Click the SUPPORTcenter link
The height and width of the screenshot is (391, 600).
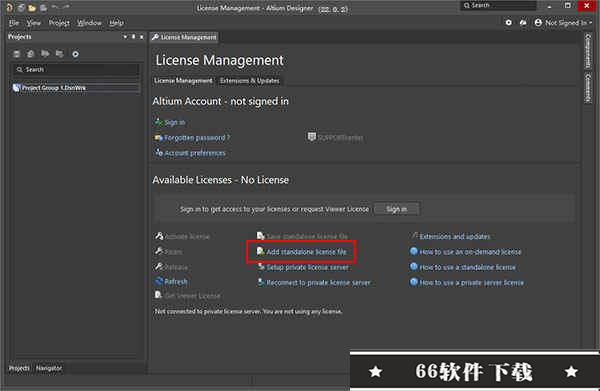point(335,137)
